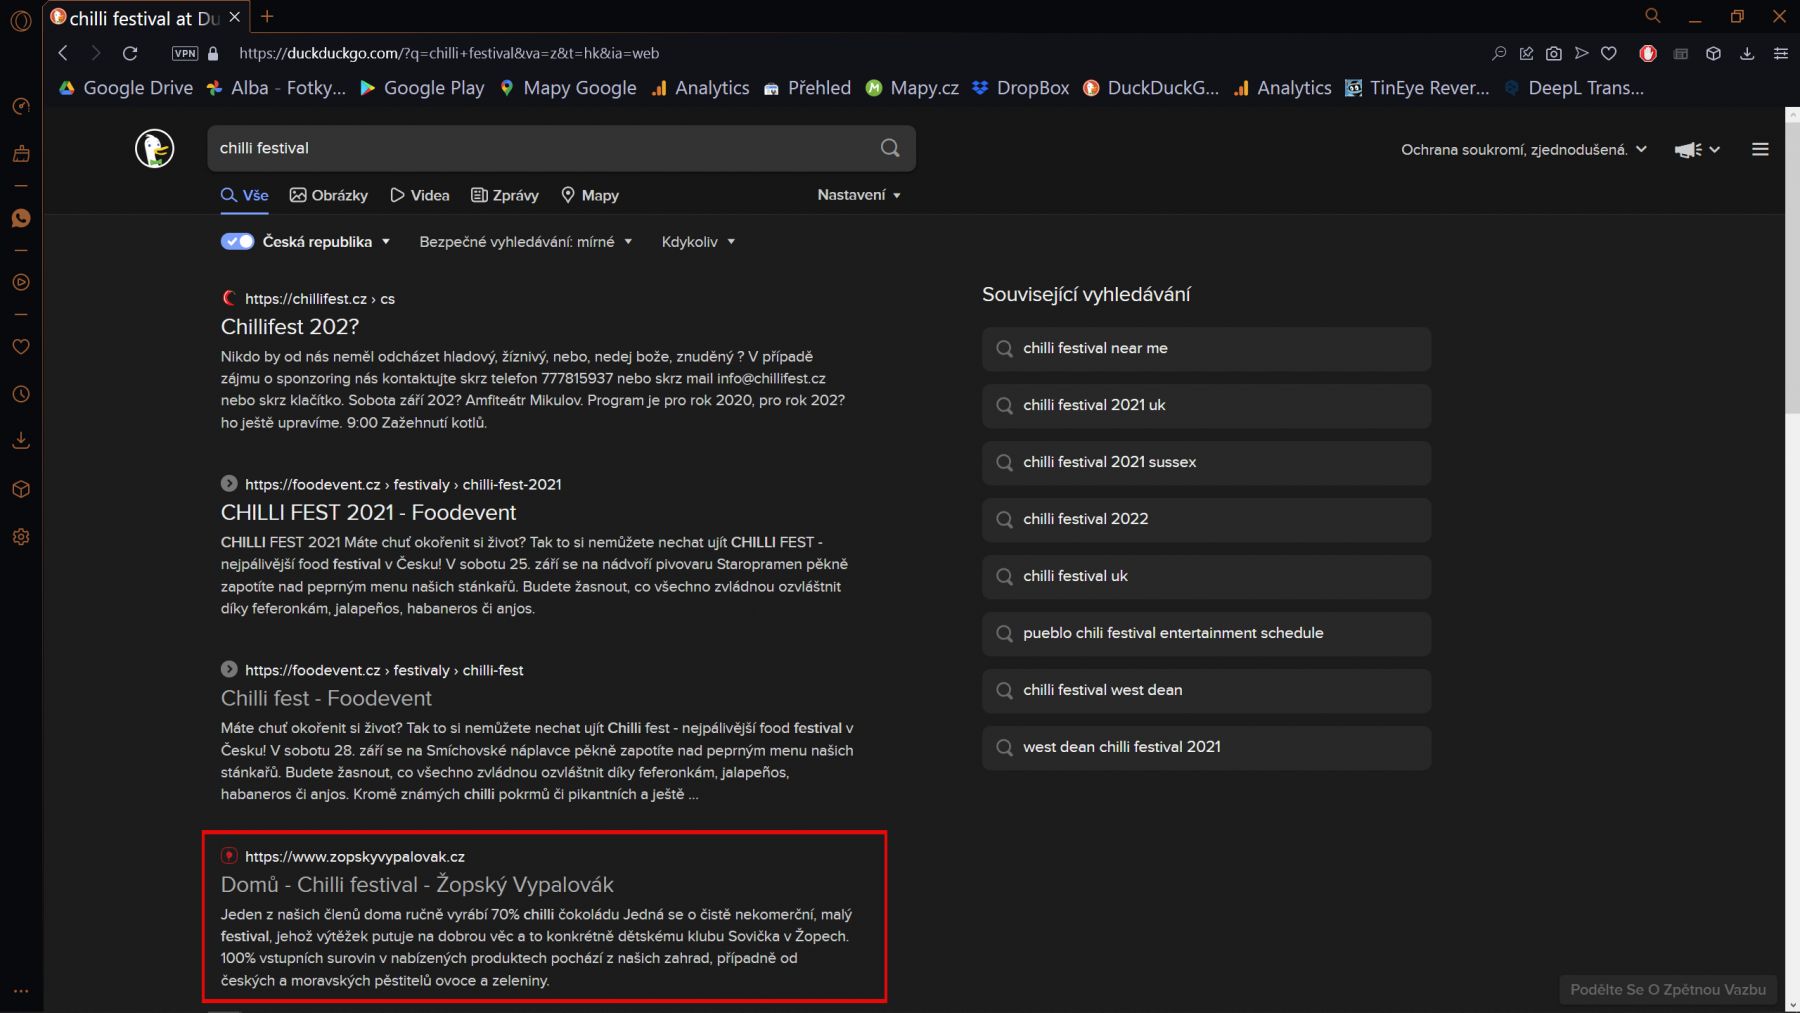Toggle the Česká republika region switch
Viewport: 1800px width, 1013px height.
coord(237,242)
